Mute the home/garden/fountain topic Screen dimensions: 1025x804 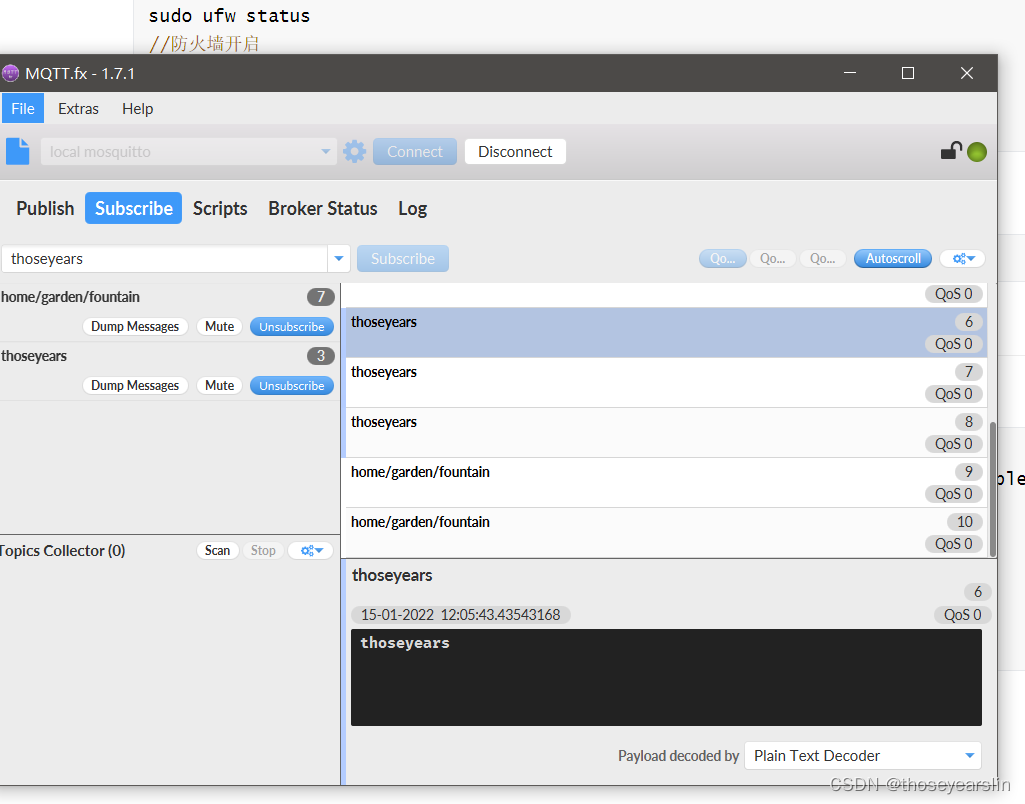[220, 327]
